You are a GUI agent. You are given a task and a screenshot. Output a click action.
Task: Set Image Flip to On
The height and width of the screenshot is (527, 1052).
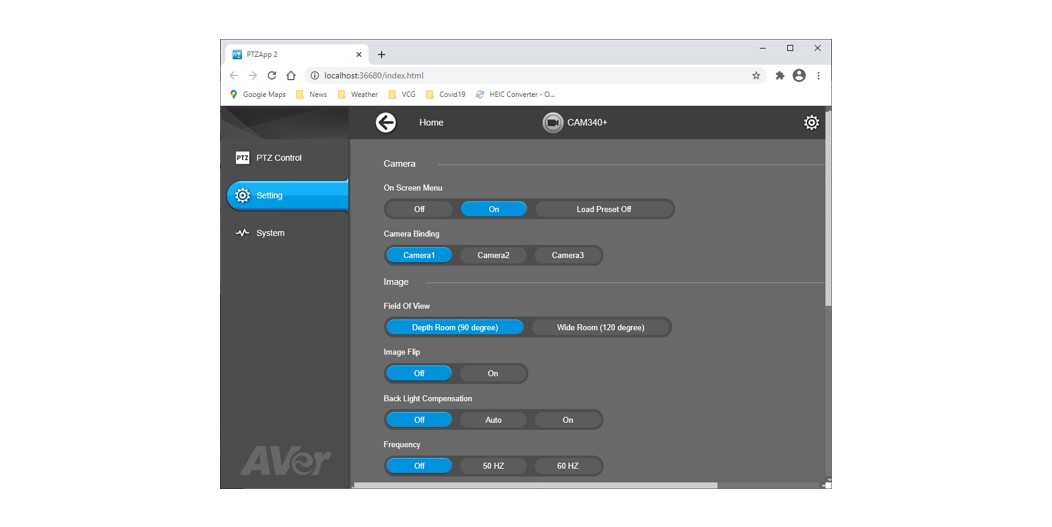pyautogui.click(x=493, y=373)
